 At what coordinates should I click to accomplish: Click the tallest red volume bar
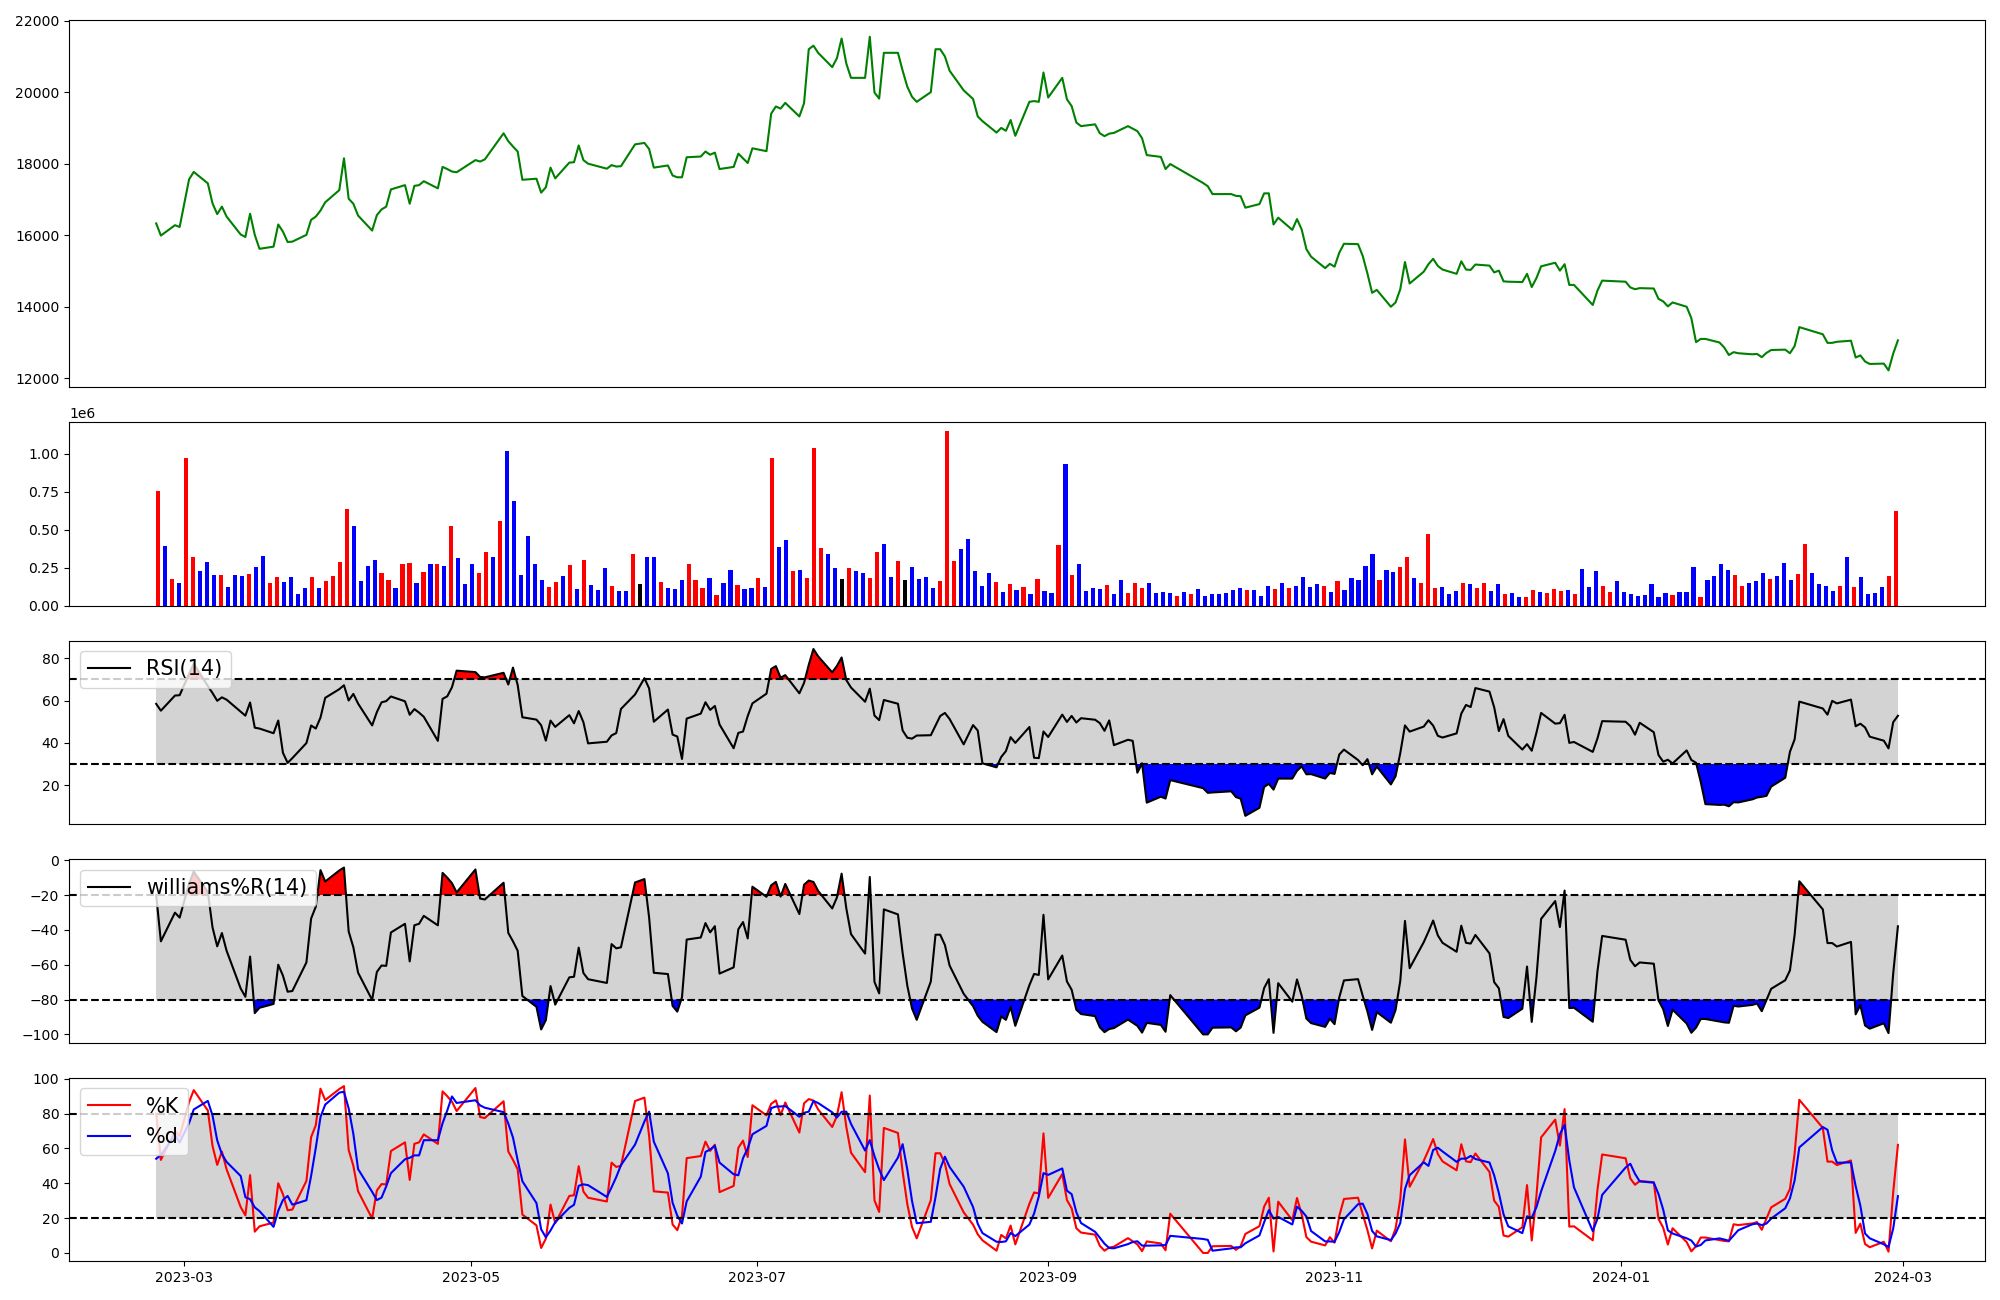947,520
